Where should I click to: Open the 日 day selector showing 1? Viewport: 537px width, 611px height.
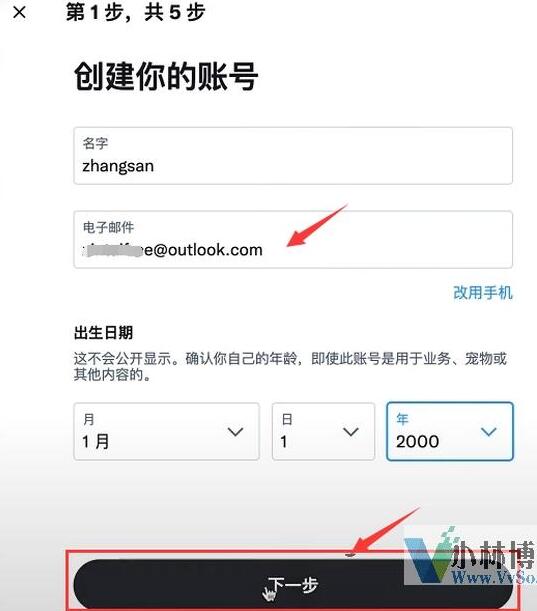323,431
